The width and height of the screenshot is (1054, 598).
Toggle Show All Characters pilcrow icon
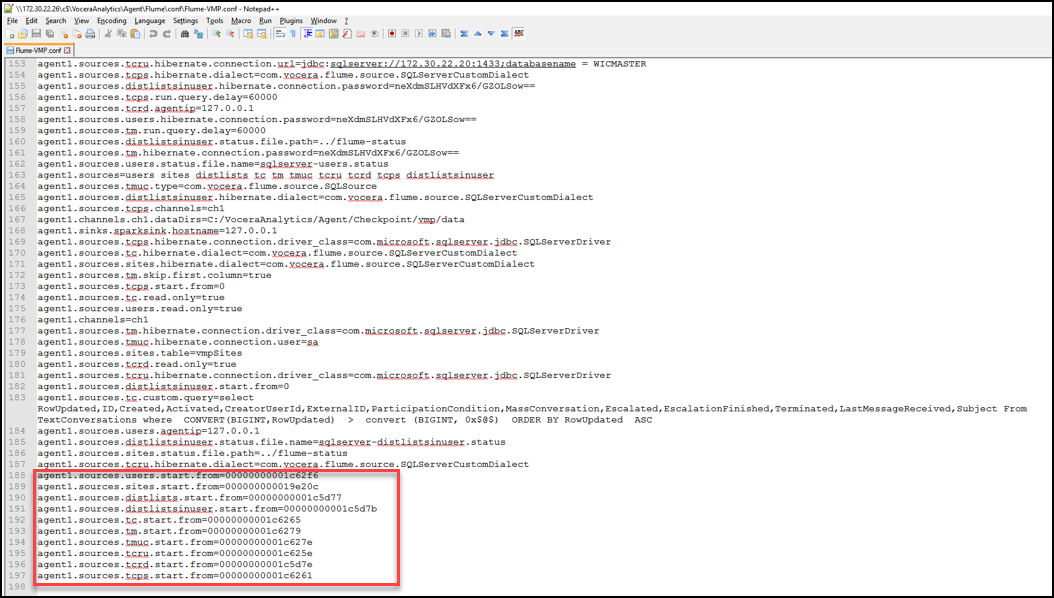click(292, 34)
